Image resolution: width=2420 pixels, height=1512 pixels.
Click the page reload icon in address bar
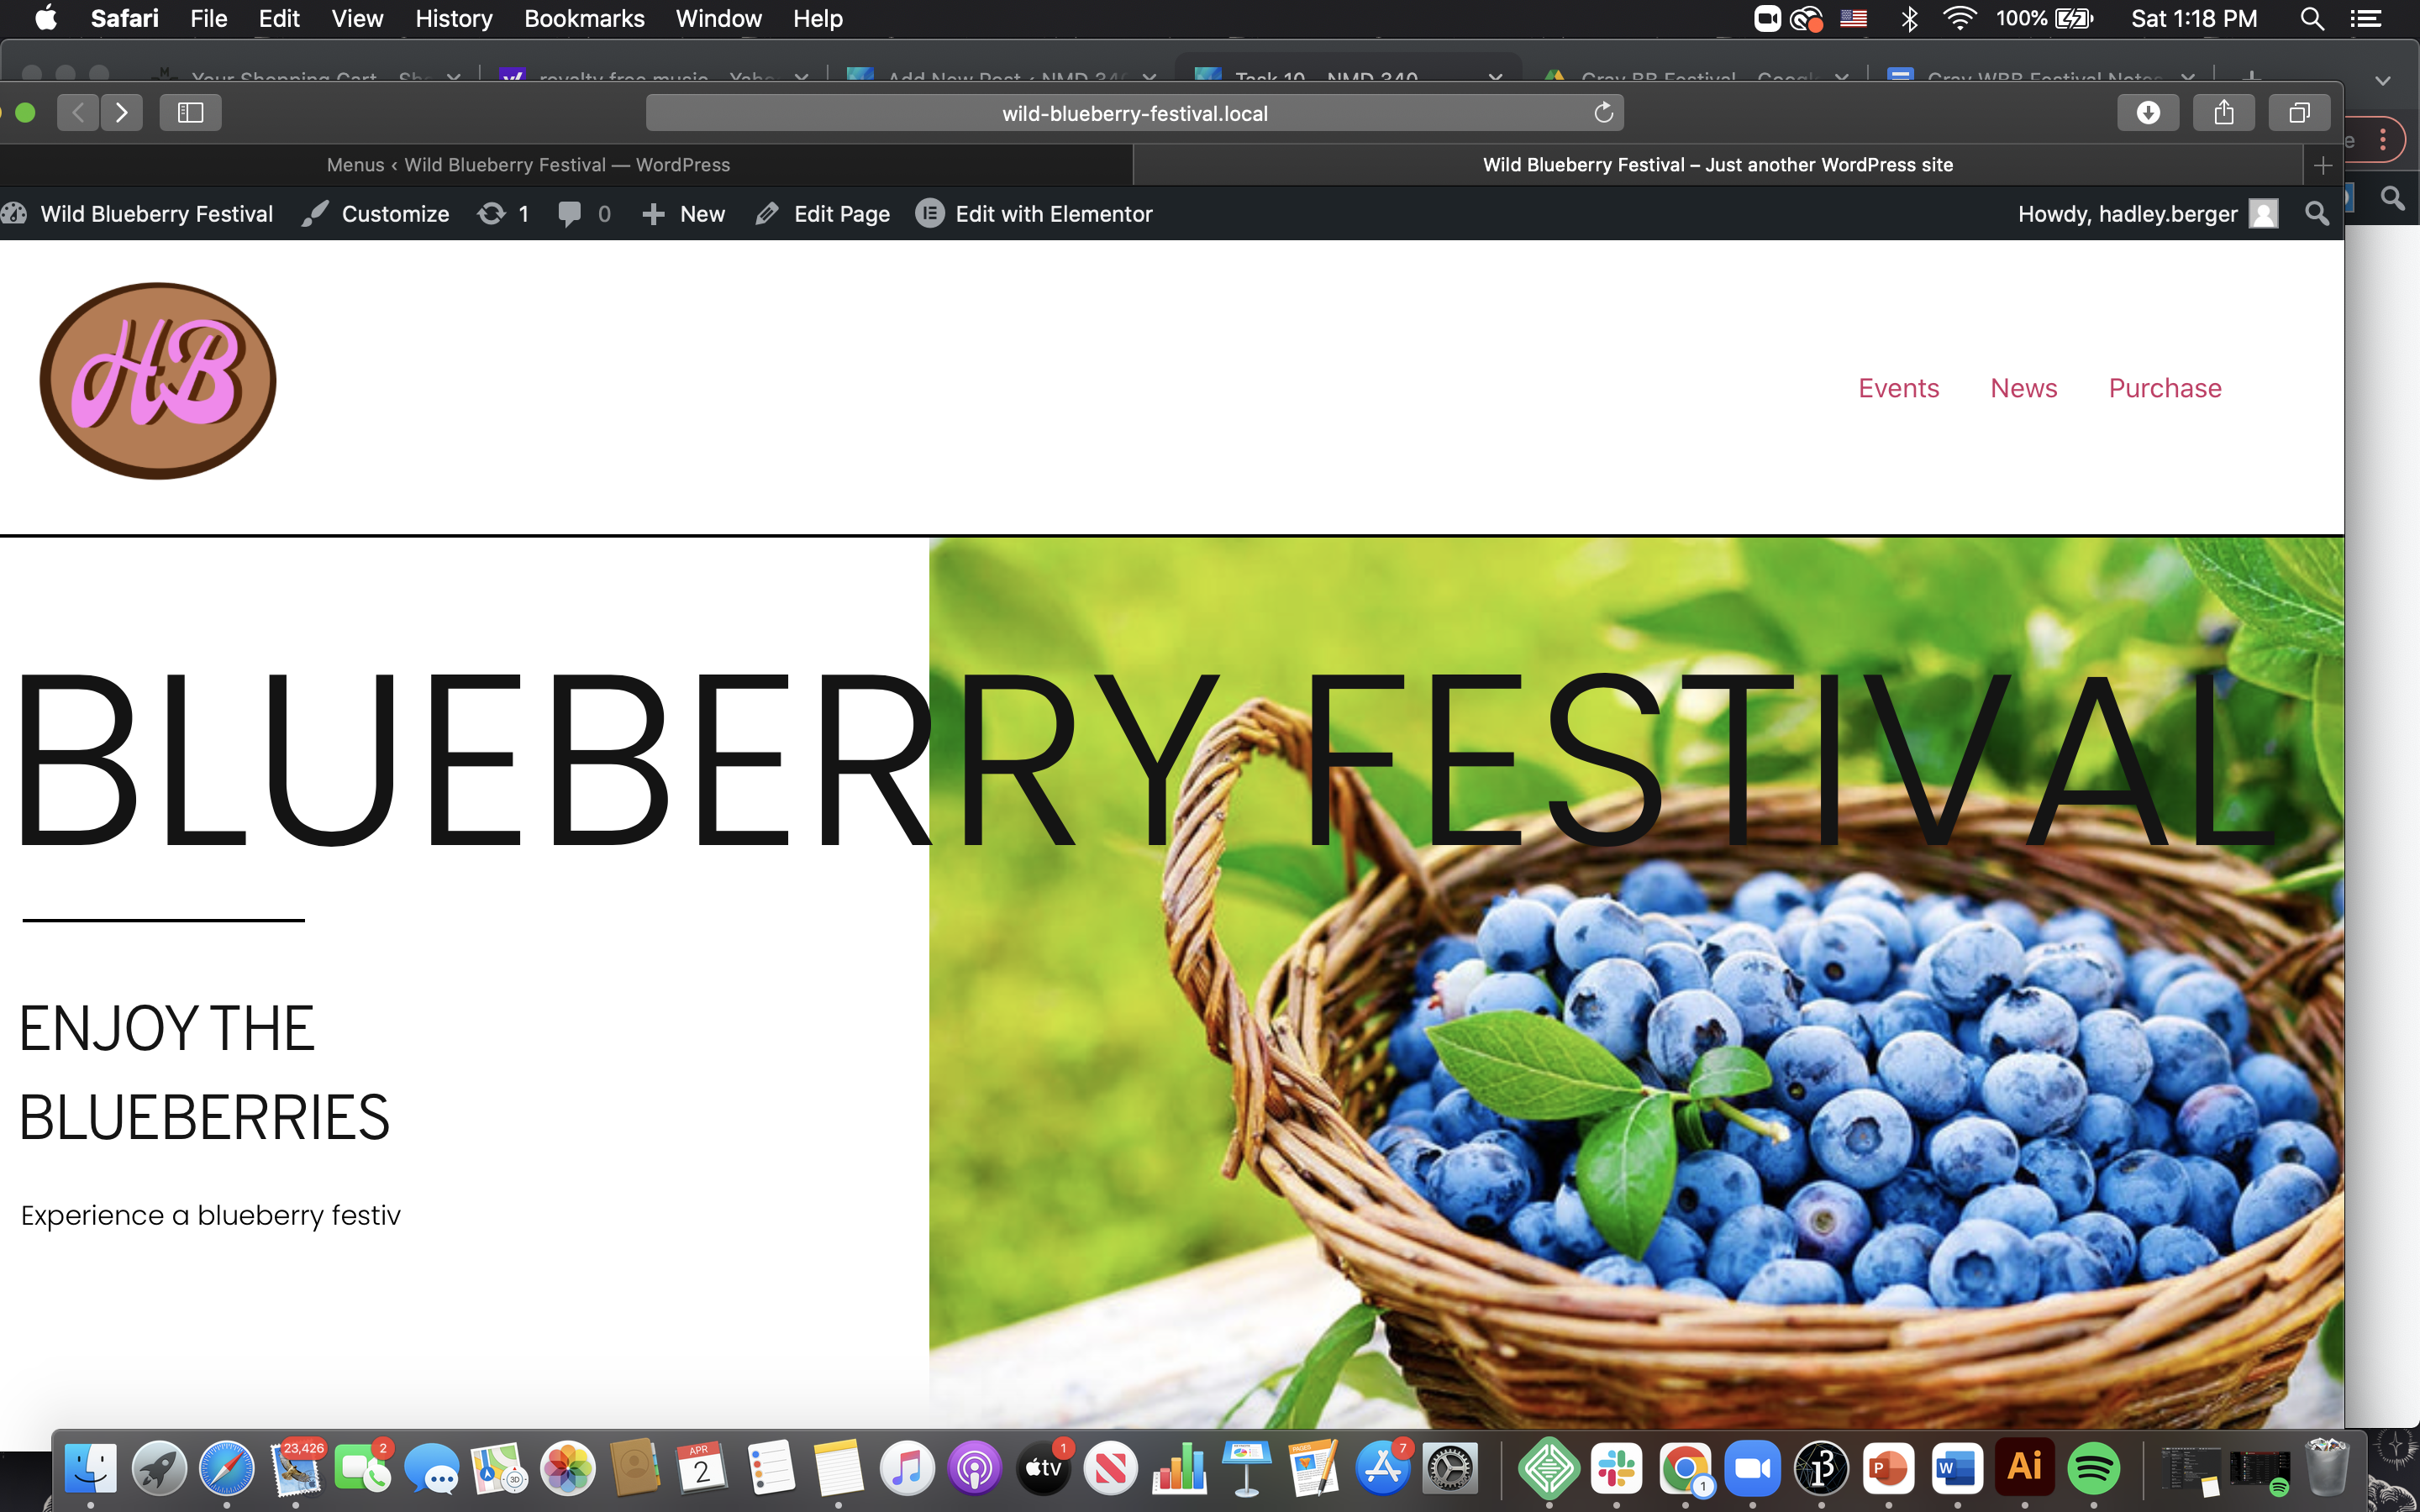click(1603, 113)
